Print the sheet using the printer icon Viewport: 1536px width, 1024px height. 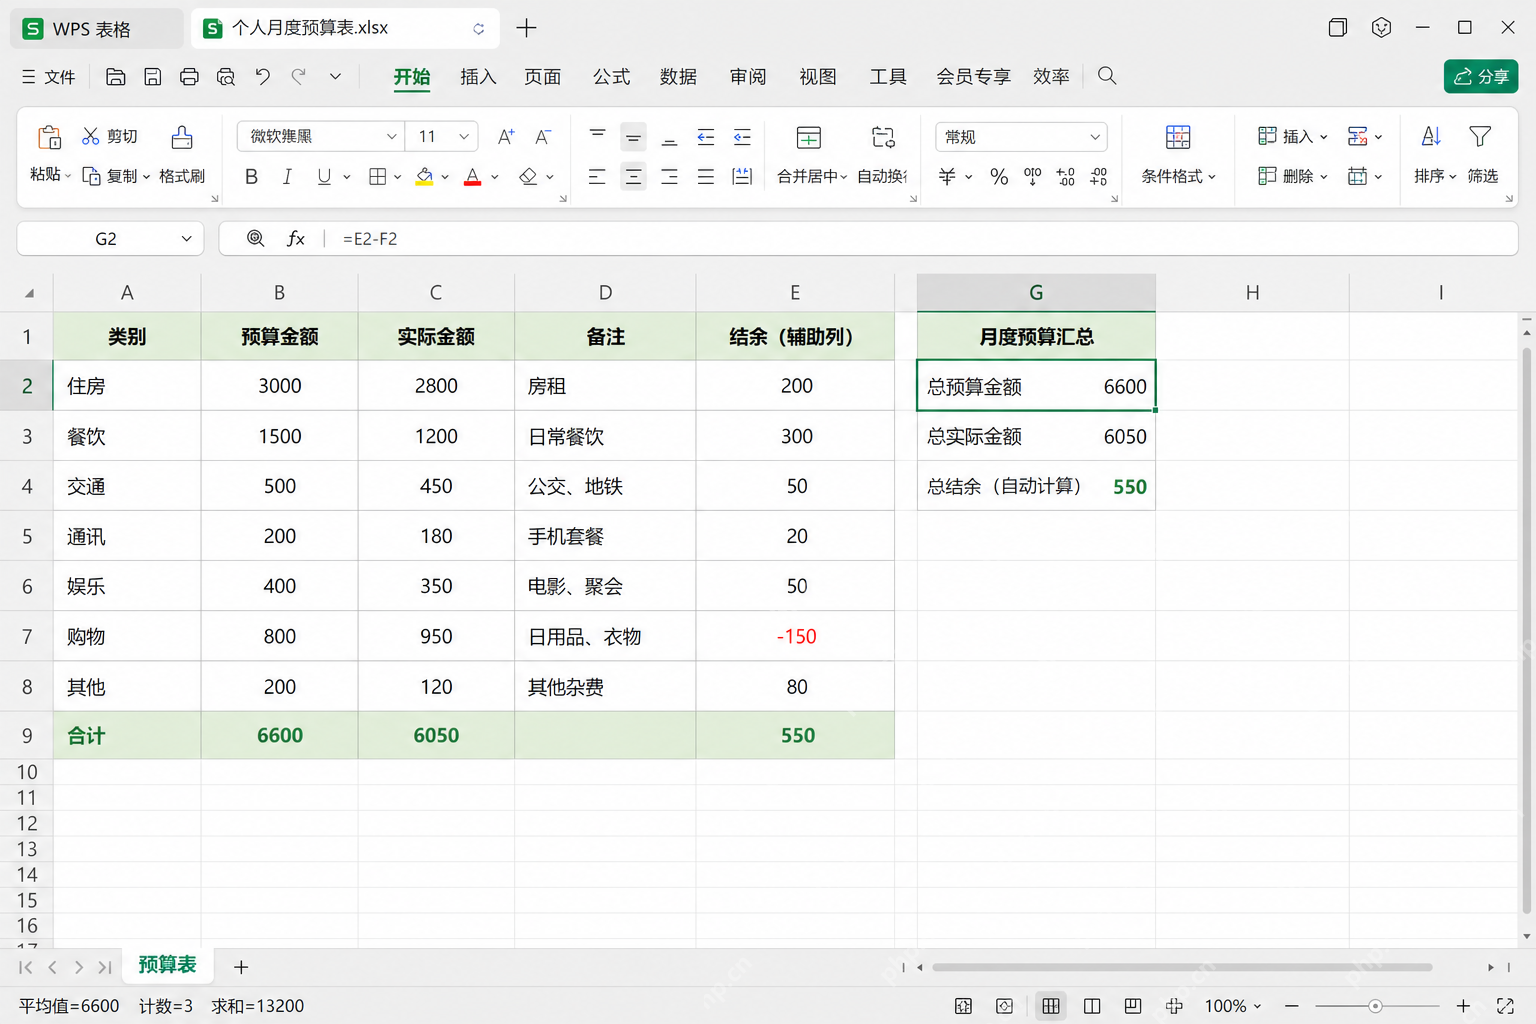coord(189,77)
